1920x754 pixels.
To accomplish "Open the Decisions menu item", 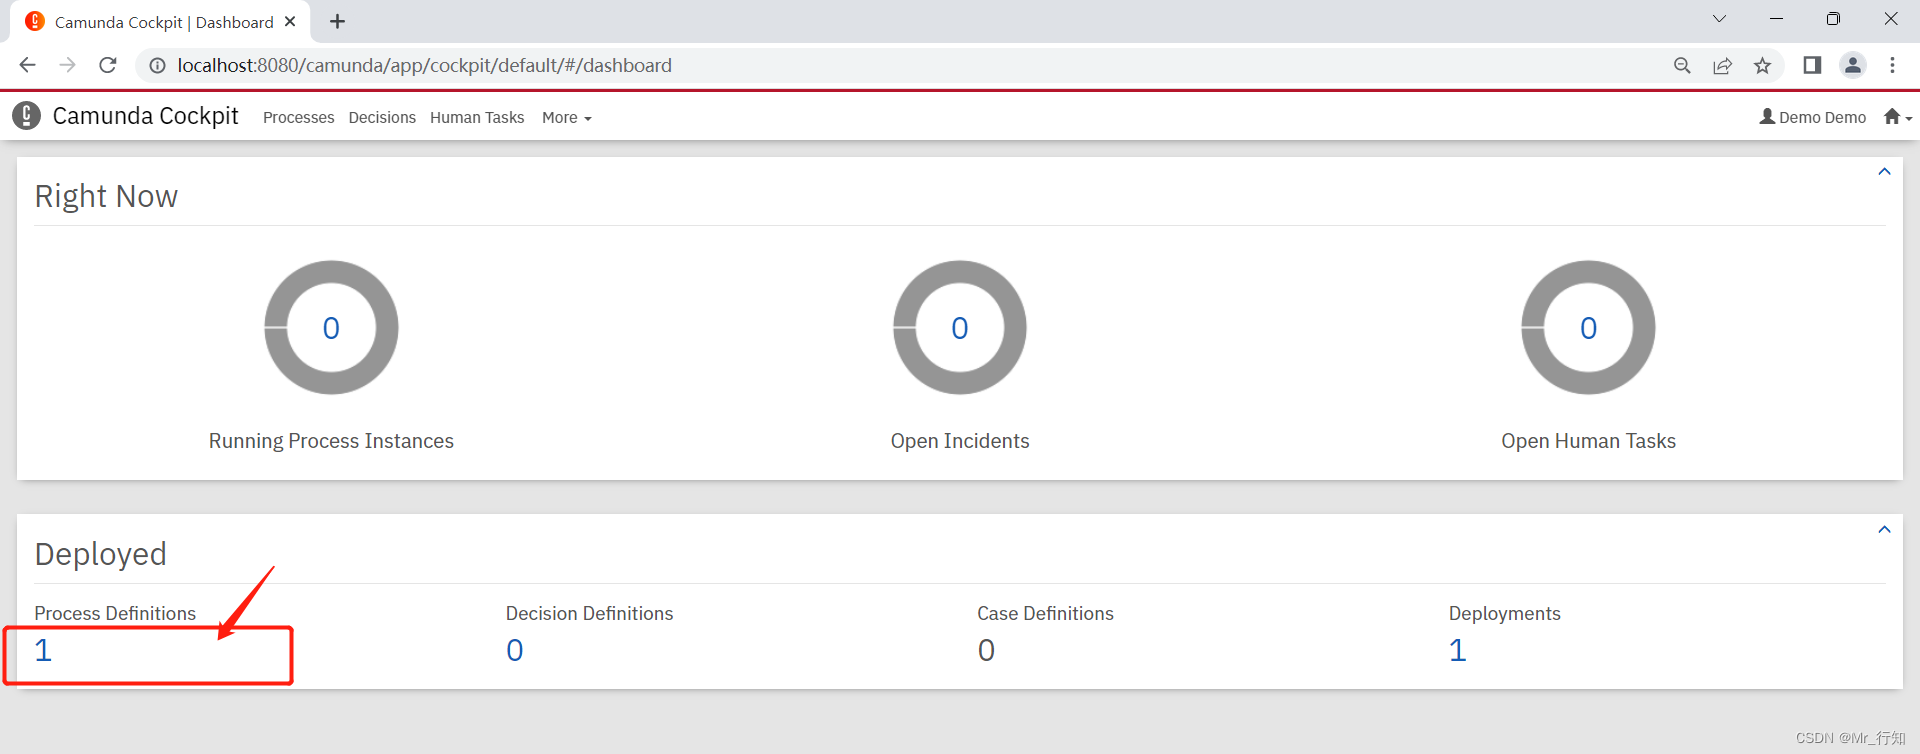I will coord(382,117).
